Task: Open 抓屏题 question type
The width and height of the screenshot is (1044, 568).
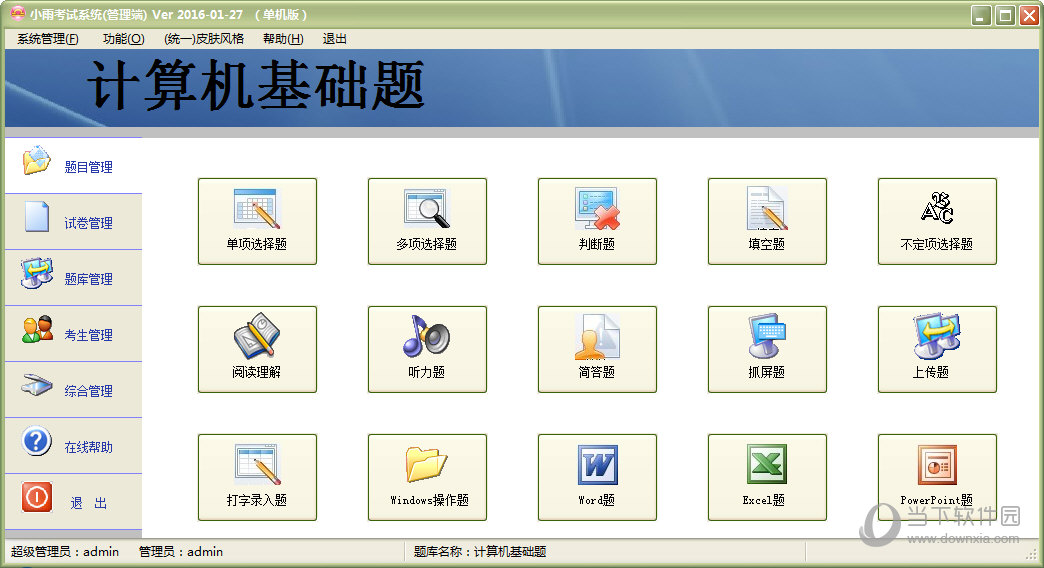Action: (767, 349)
